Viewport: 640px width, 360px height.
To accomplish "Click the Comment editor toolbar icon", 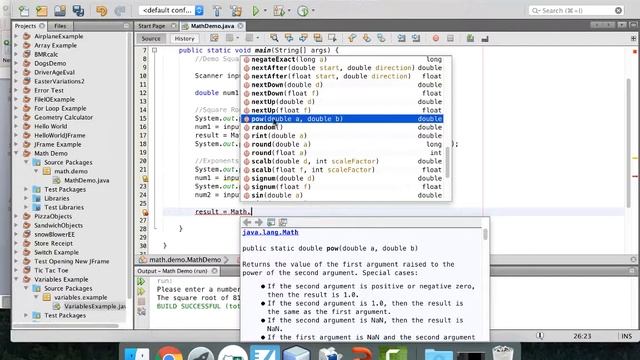I will [470, 38].
